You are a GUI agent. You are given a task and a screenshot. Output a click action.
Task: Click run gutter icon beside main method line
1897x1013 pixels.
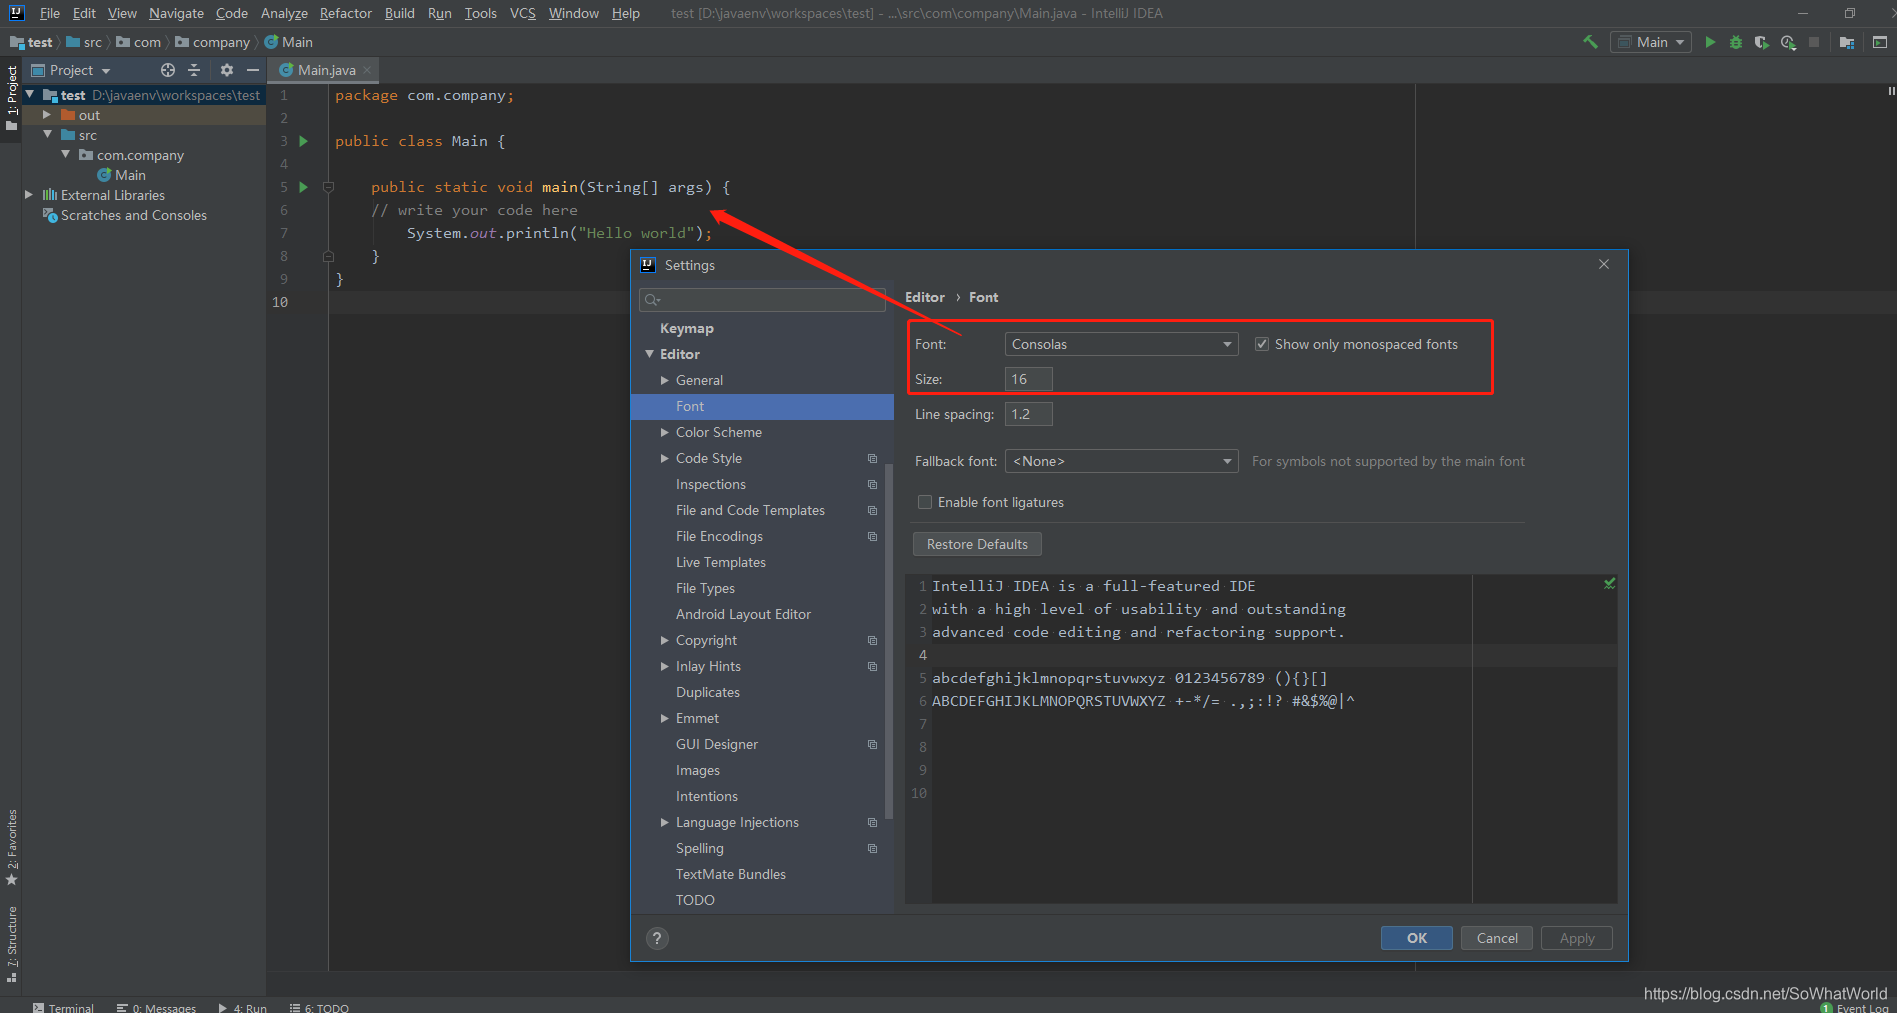(x=304, y=187)
